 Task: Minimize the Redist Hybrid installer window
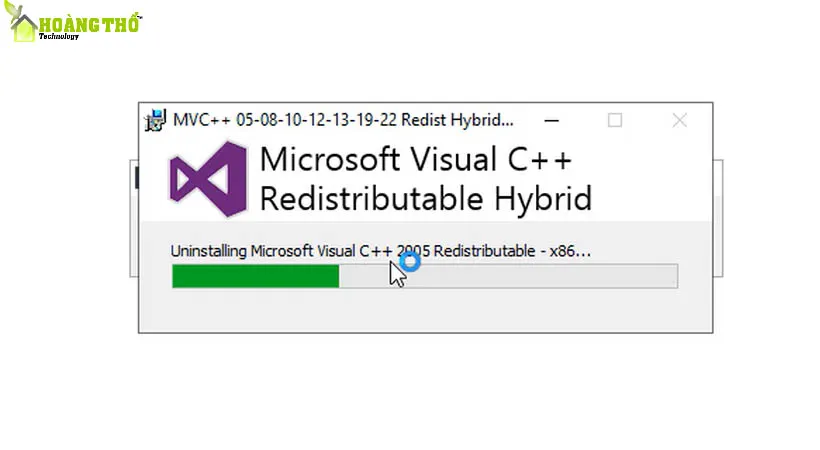click(x=552, y=120)
